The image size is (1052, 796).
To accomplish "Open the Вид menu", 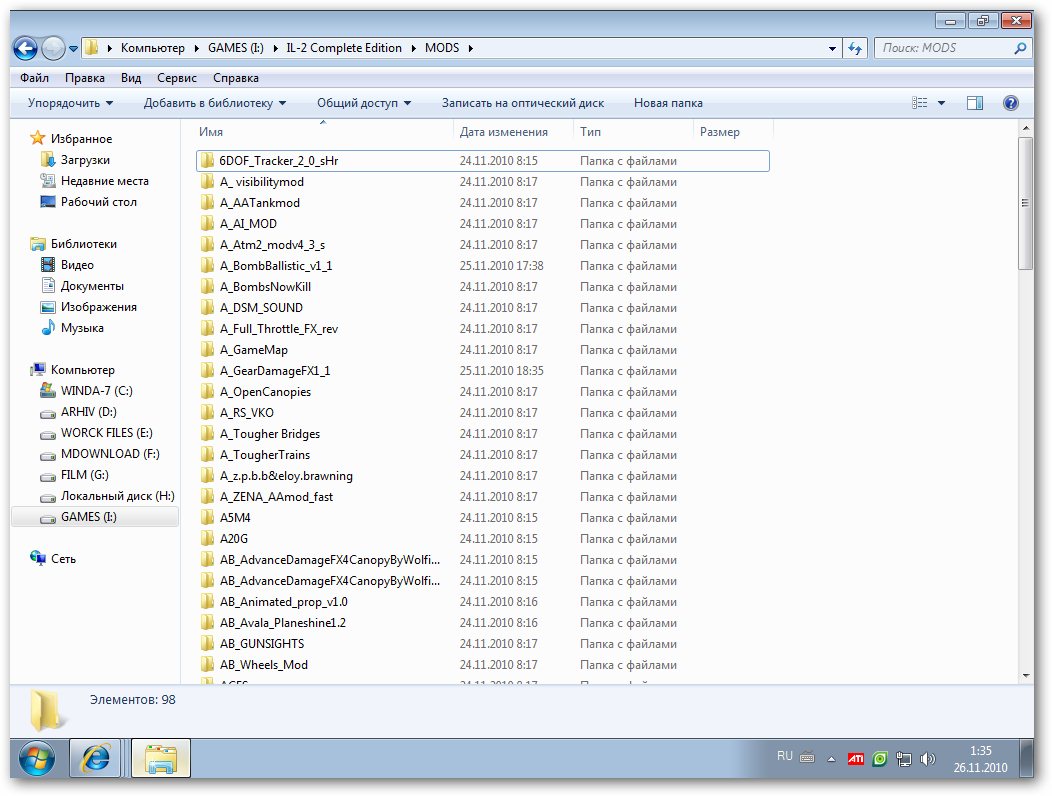I will (x=131, y=78).
